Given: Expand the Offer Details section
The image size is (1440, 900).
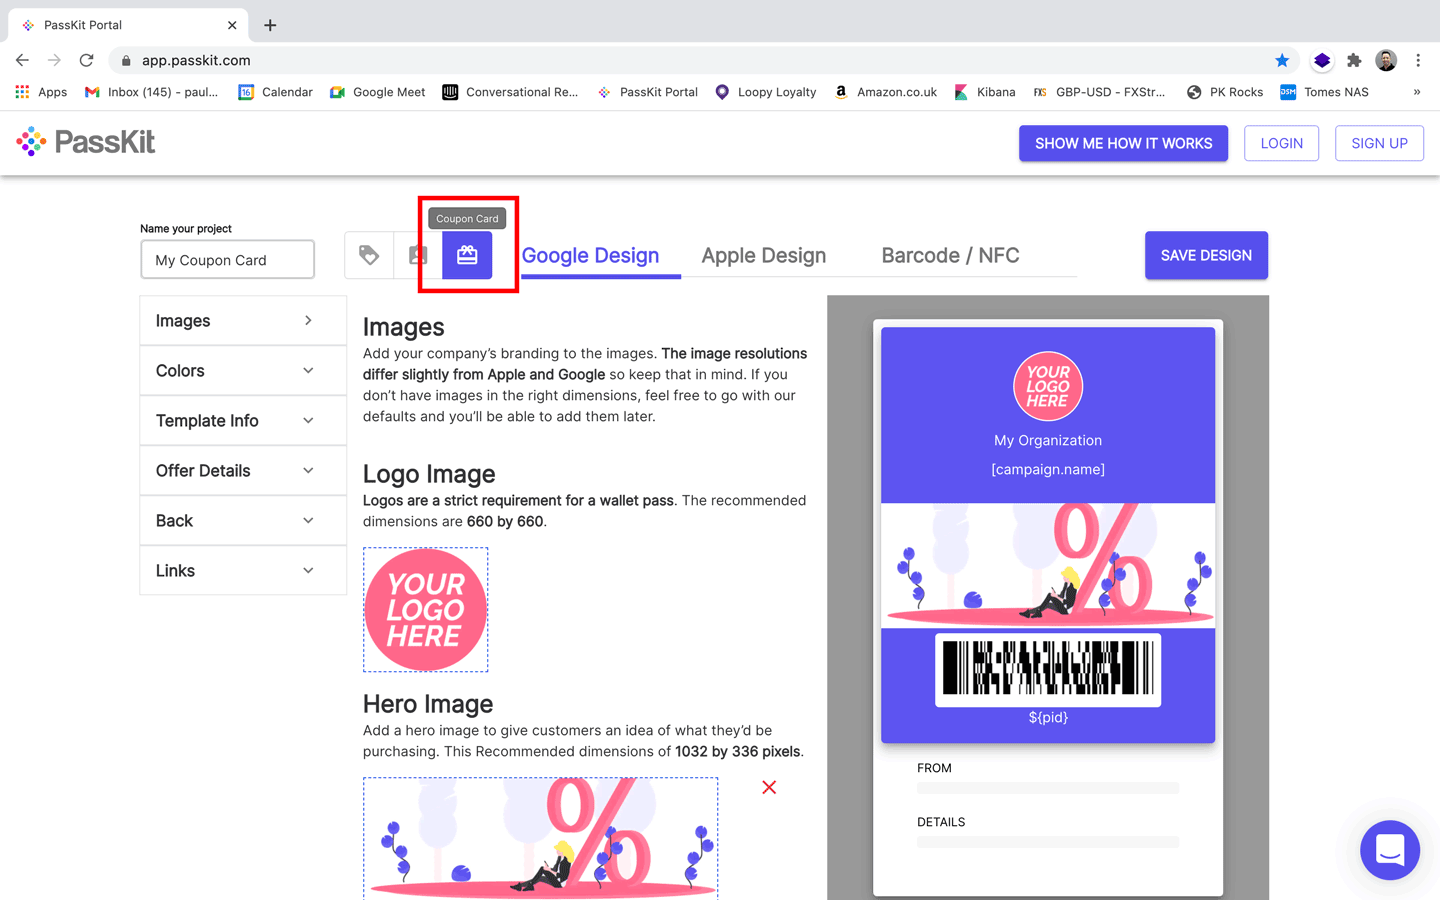Looking at the screenshot, I should (243, 470).
